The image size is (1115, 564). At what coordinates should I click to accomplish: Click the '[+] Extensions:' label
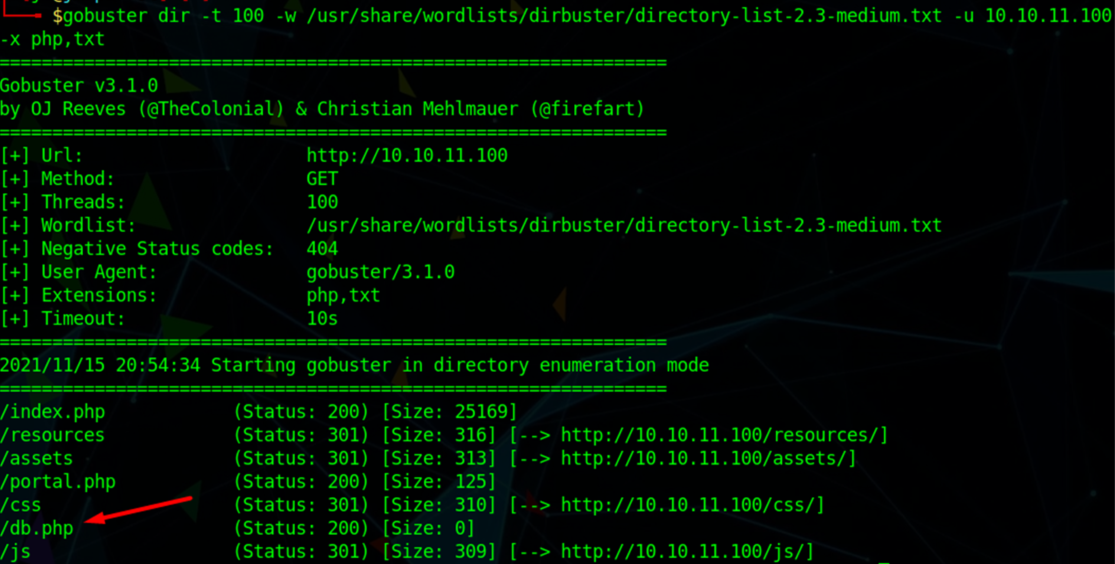click(x=79, y=296)
